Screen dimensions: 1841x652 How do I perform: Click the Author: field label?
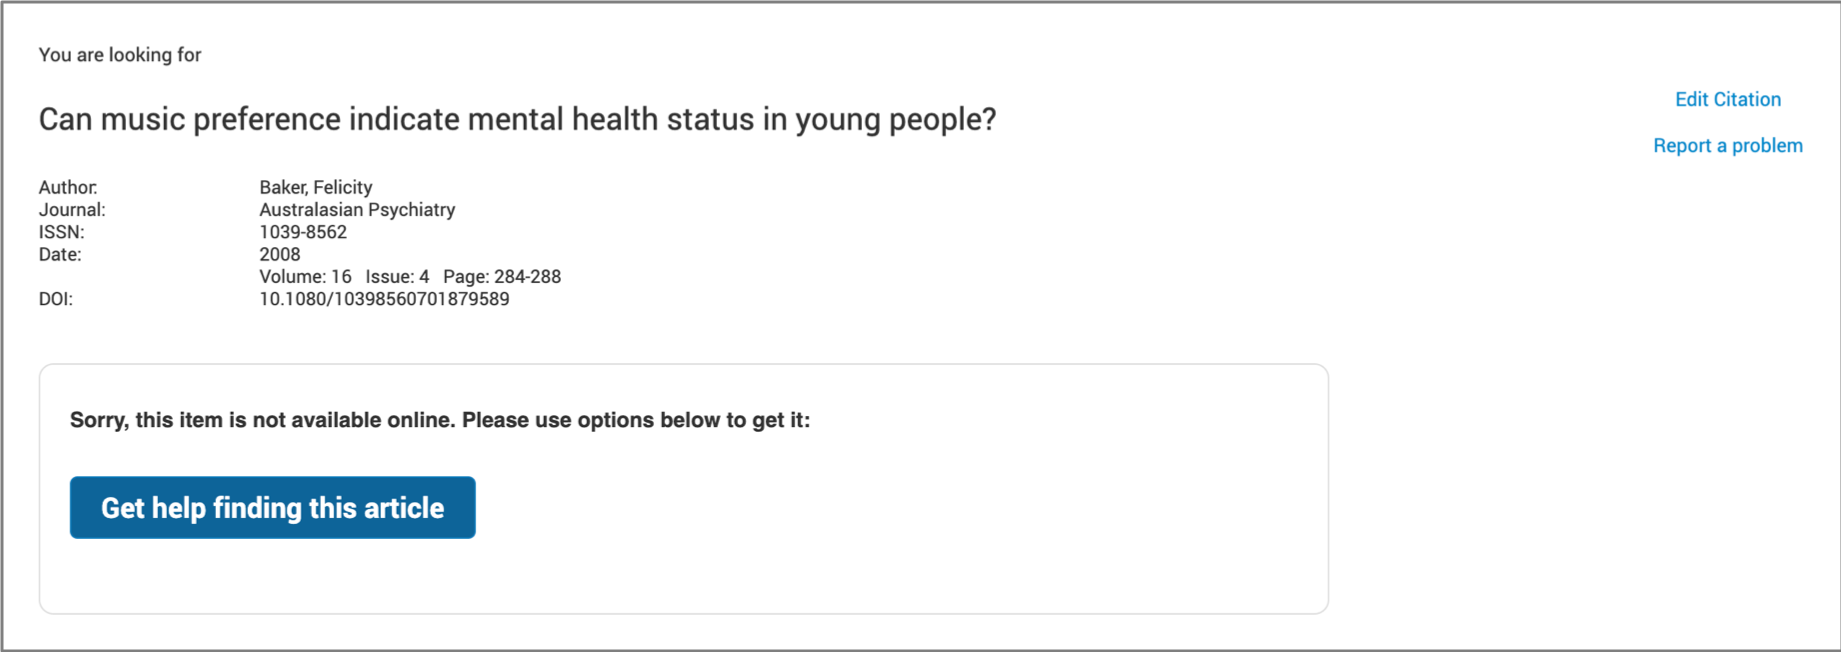point(68,187)
